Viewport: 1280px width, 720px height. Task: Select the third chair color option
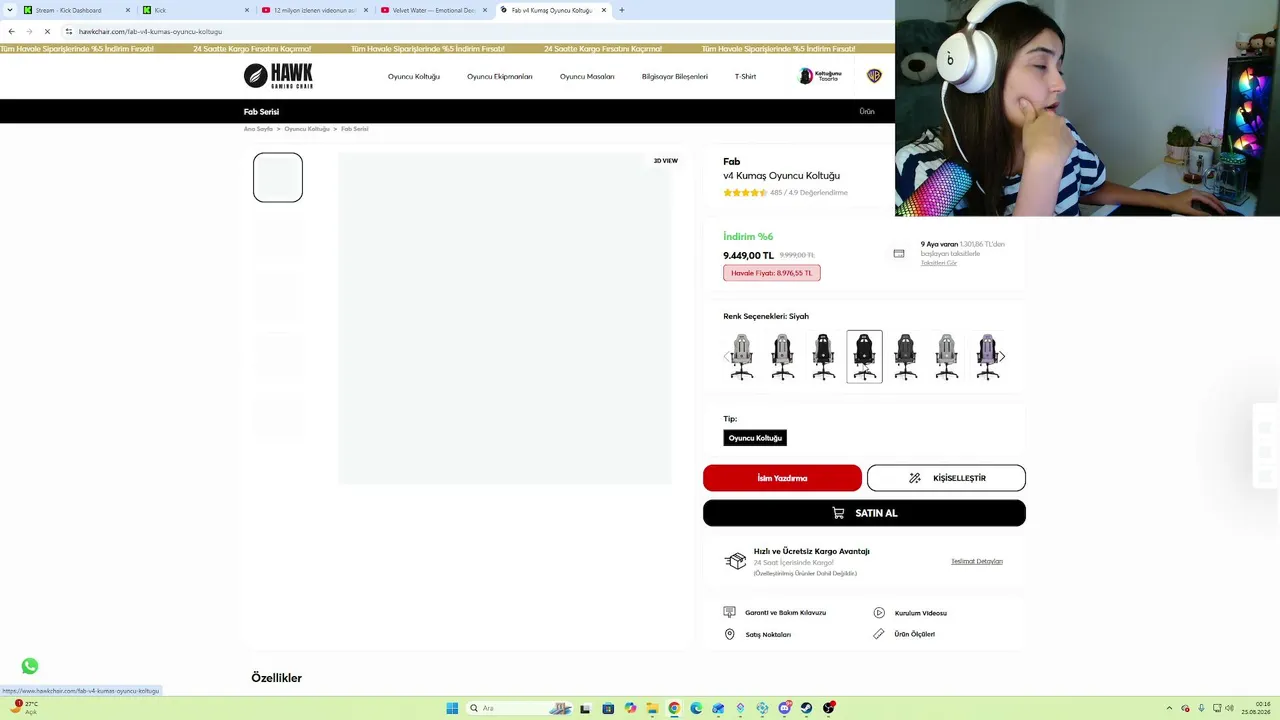click(824, 357)
